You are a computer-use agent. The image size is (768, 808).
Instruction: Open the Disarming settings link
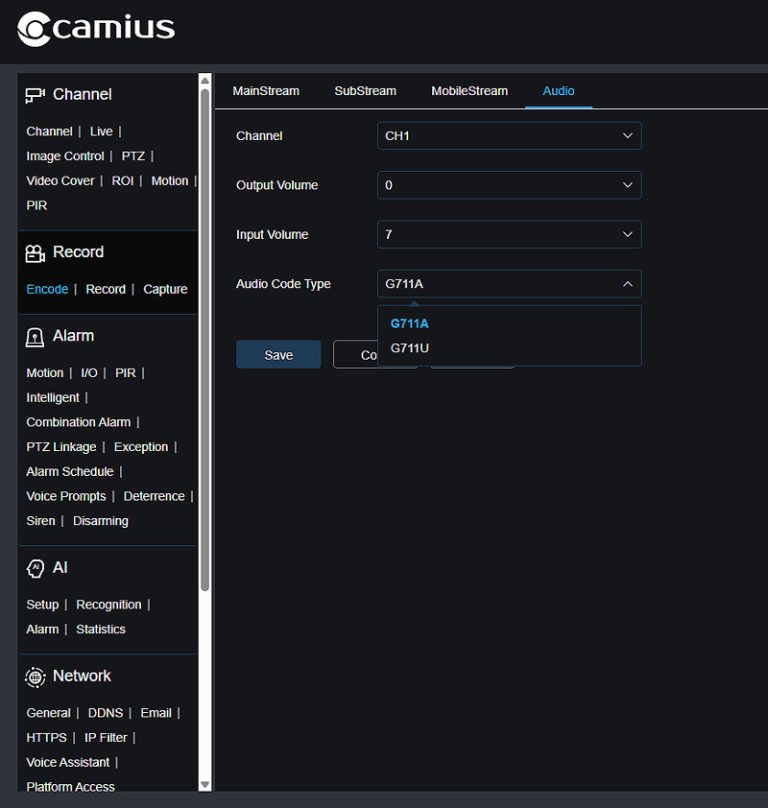click(101, 521)
